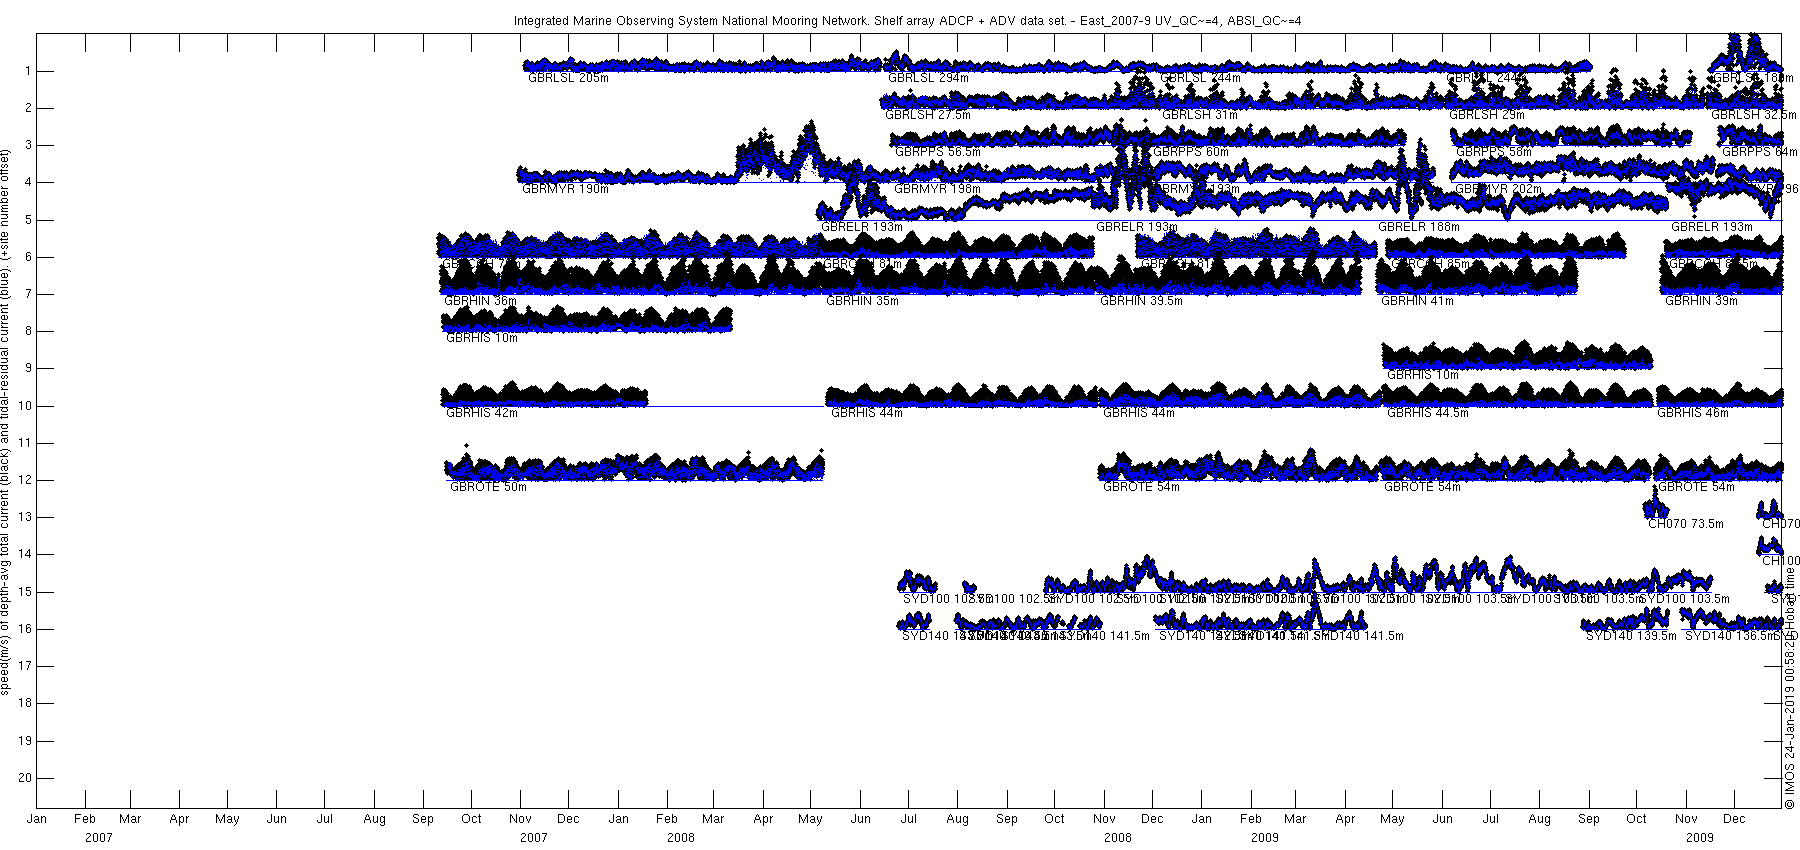Click the SYD140 136.5m label
Viewport: 1800px width, 850px height.
[1730, 635]
